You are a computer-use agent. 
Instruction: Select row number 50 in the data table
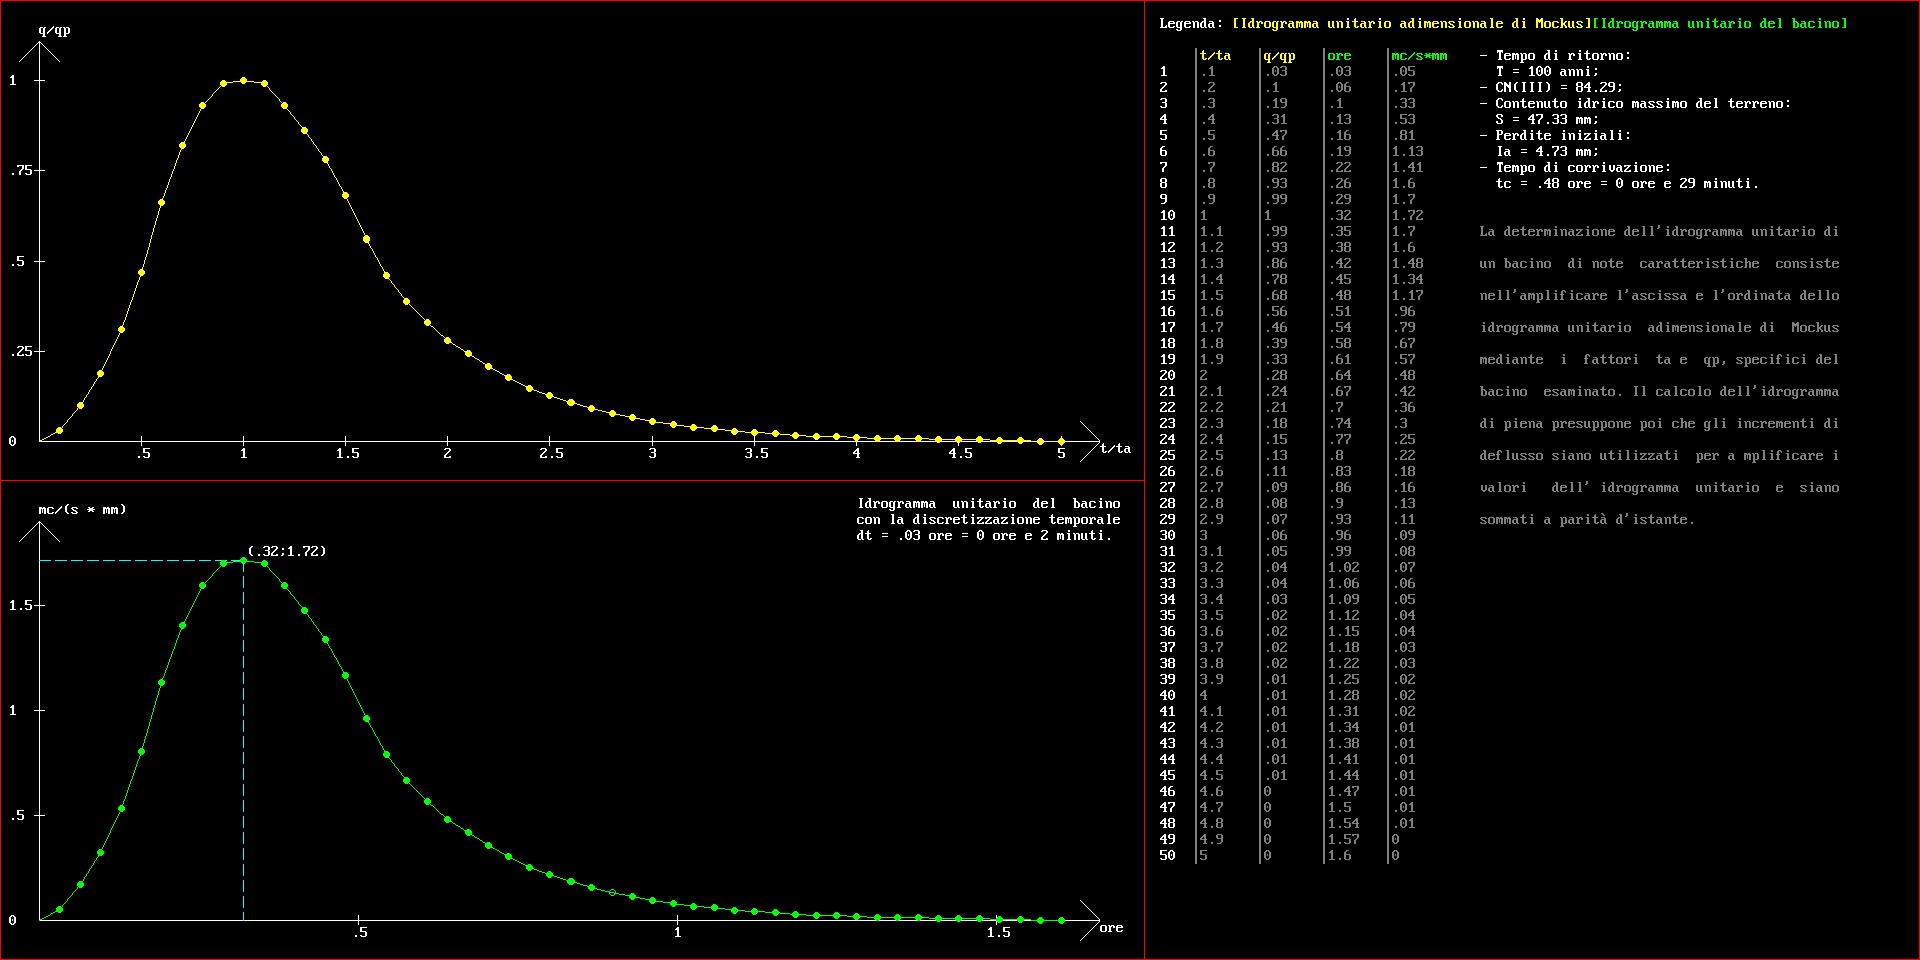[1167, 855]
